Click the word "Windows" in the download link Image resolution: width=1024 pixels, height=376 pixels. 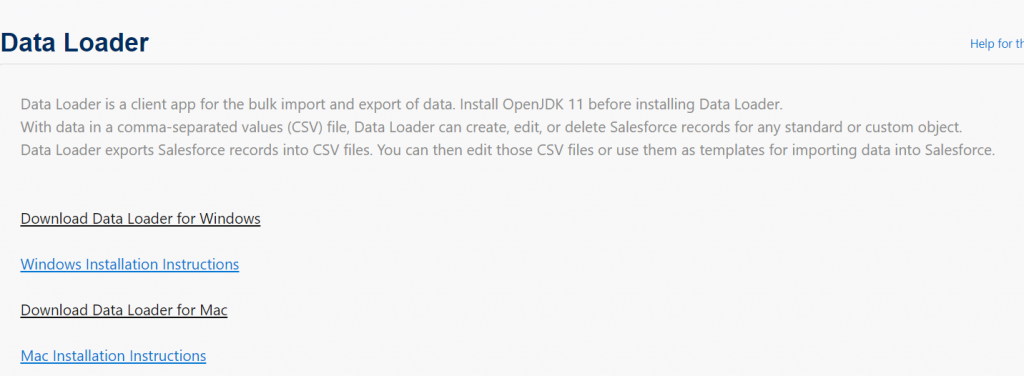(x=230, y=219)
